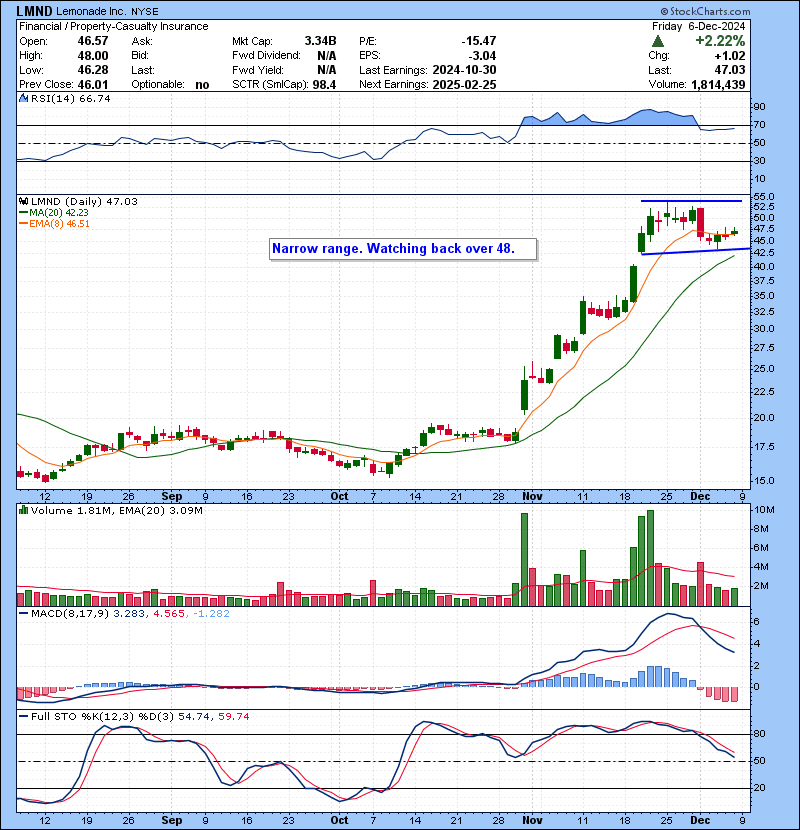Click the Ask label
The width and height of the screenshot is (800, 830).
pos(142,41)
